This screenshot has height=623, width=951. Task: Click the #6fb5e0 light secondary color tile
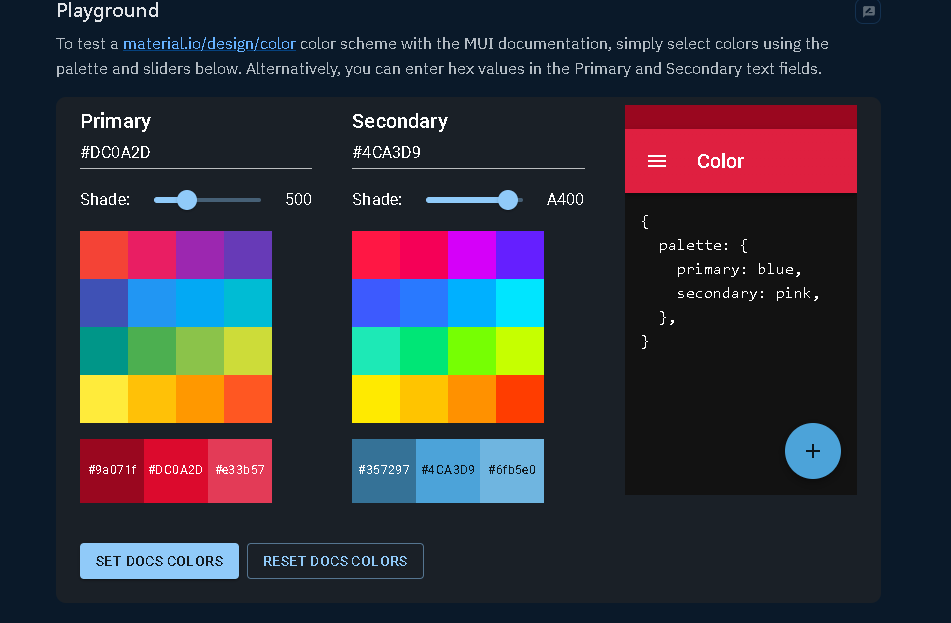512,470
